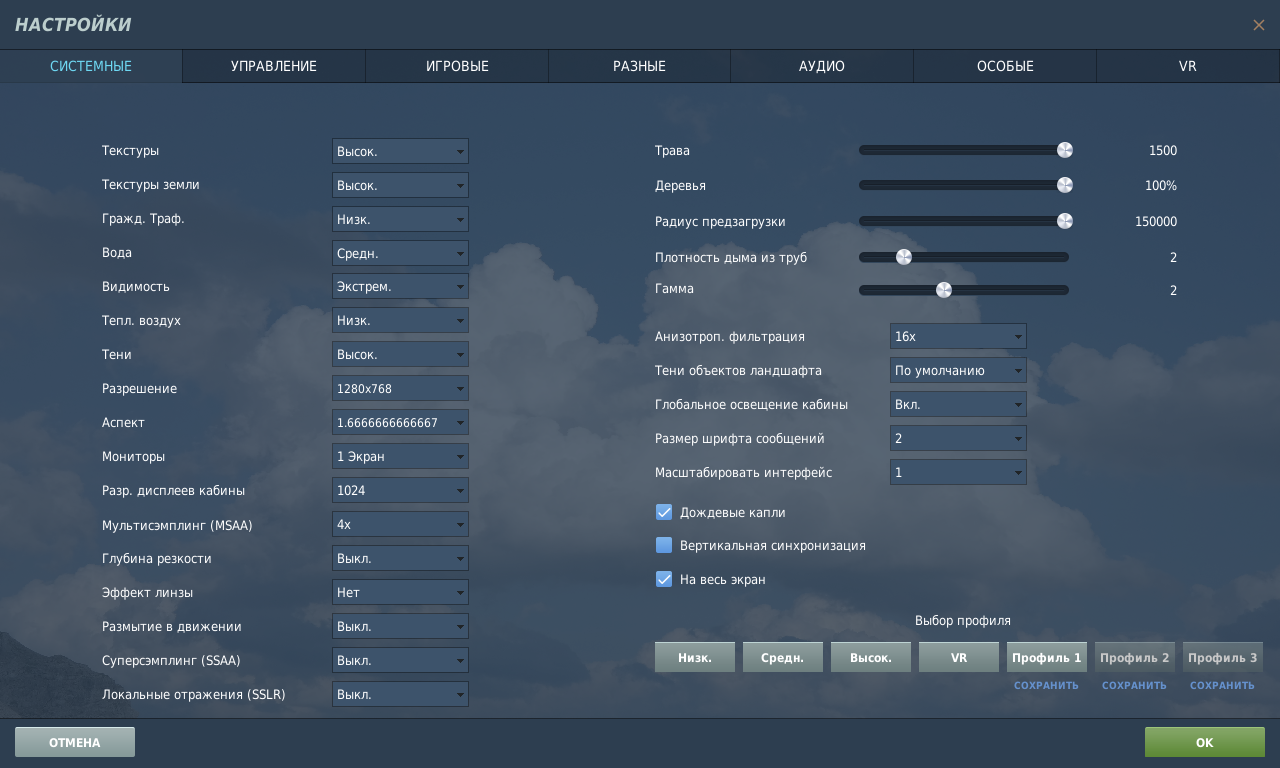
Task: Apply the Средн. preset profile
Action: point(783,657)
